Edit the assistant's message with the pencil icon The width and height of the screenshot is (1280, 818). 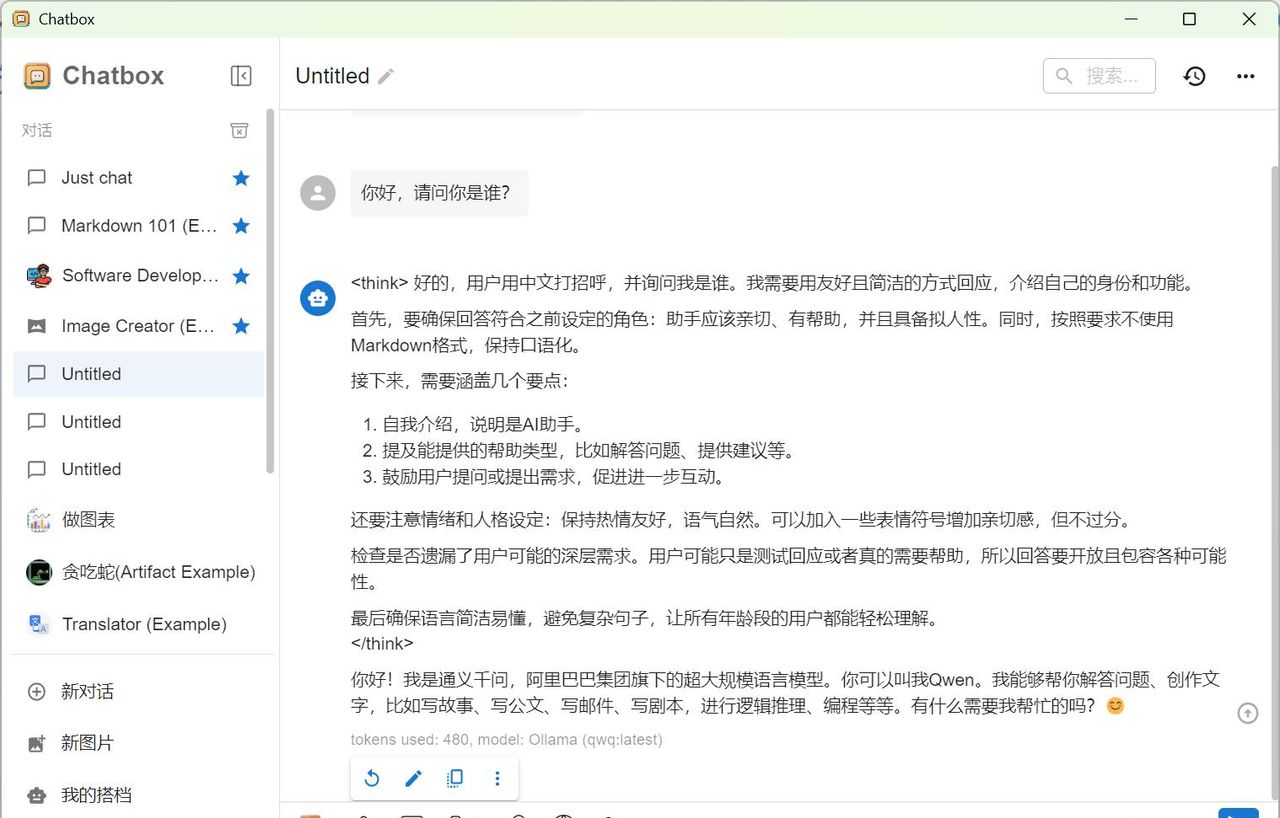pyautogui.click(x=413, y=778)
